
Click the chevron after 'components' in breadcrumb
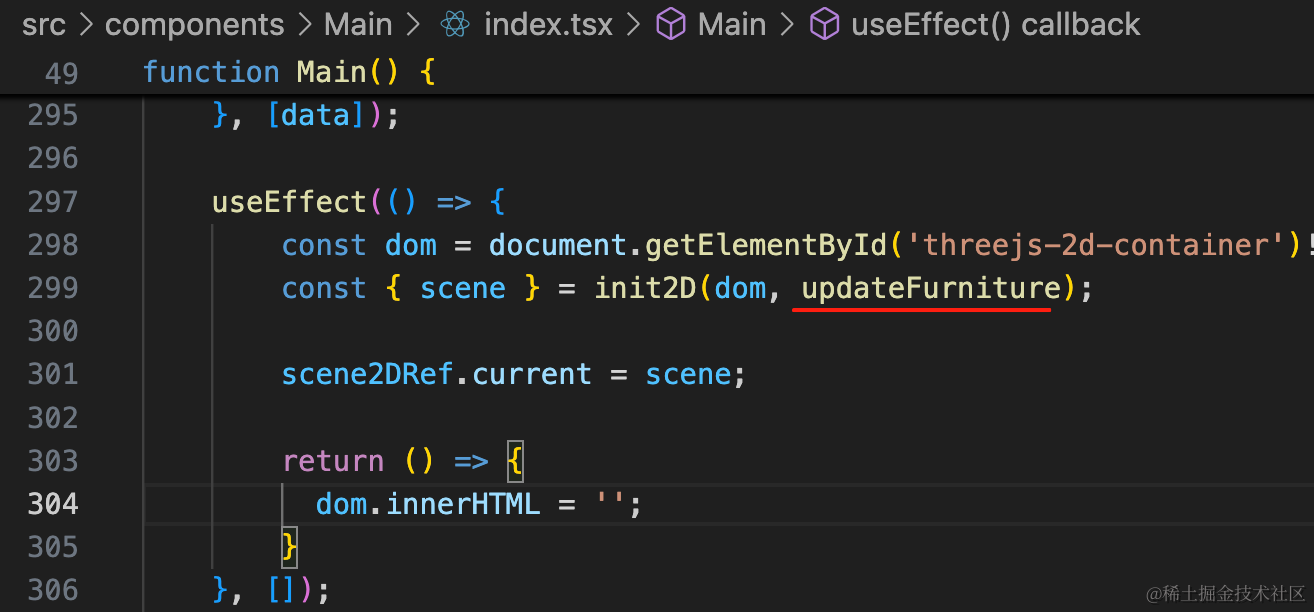pos(304,25)
